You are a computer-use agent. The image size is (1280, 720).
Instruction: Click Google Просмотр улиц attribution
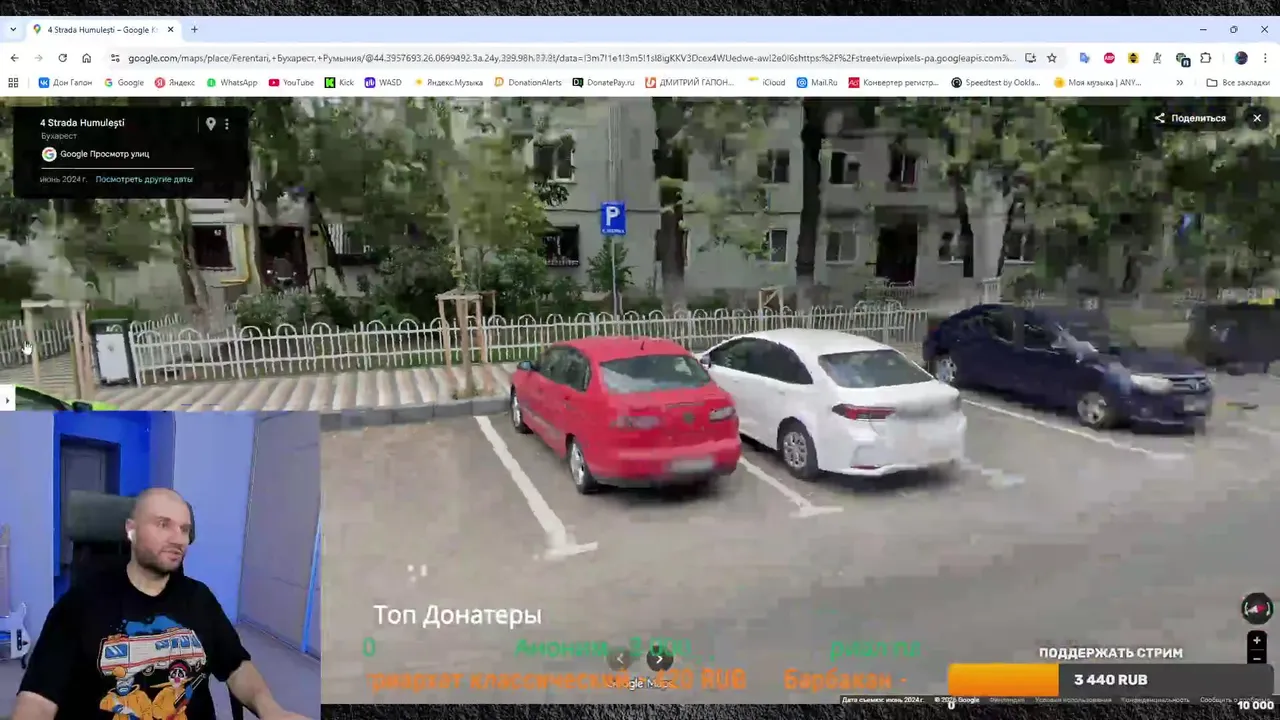tap(95, 154)
